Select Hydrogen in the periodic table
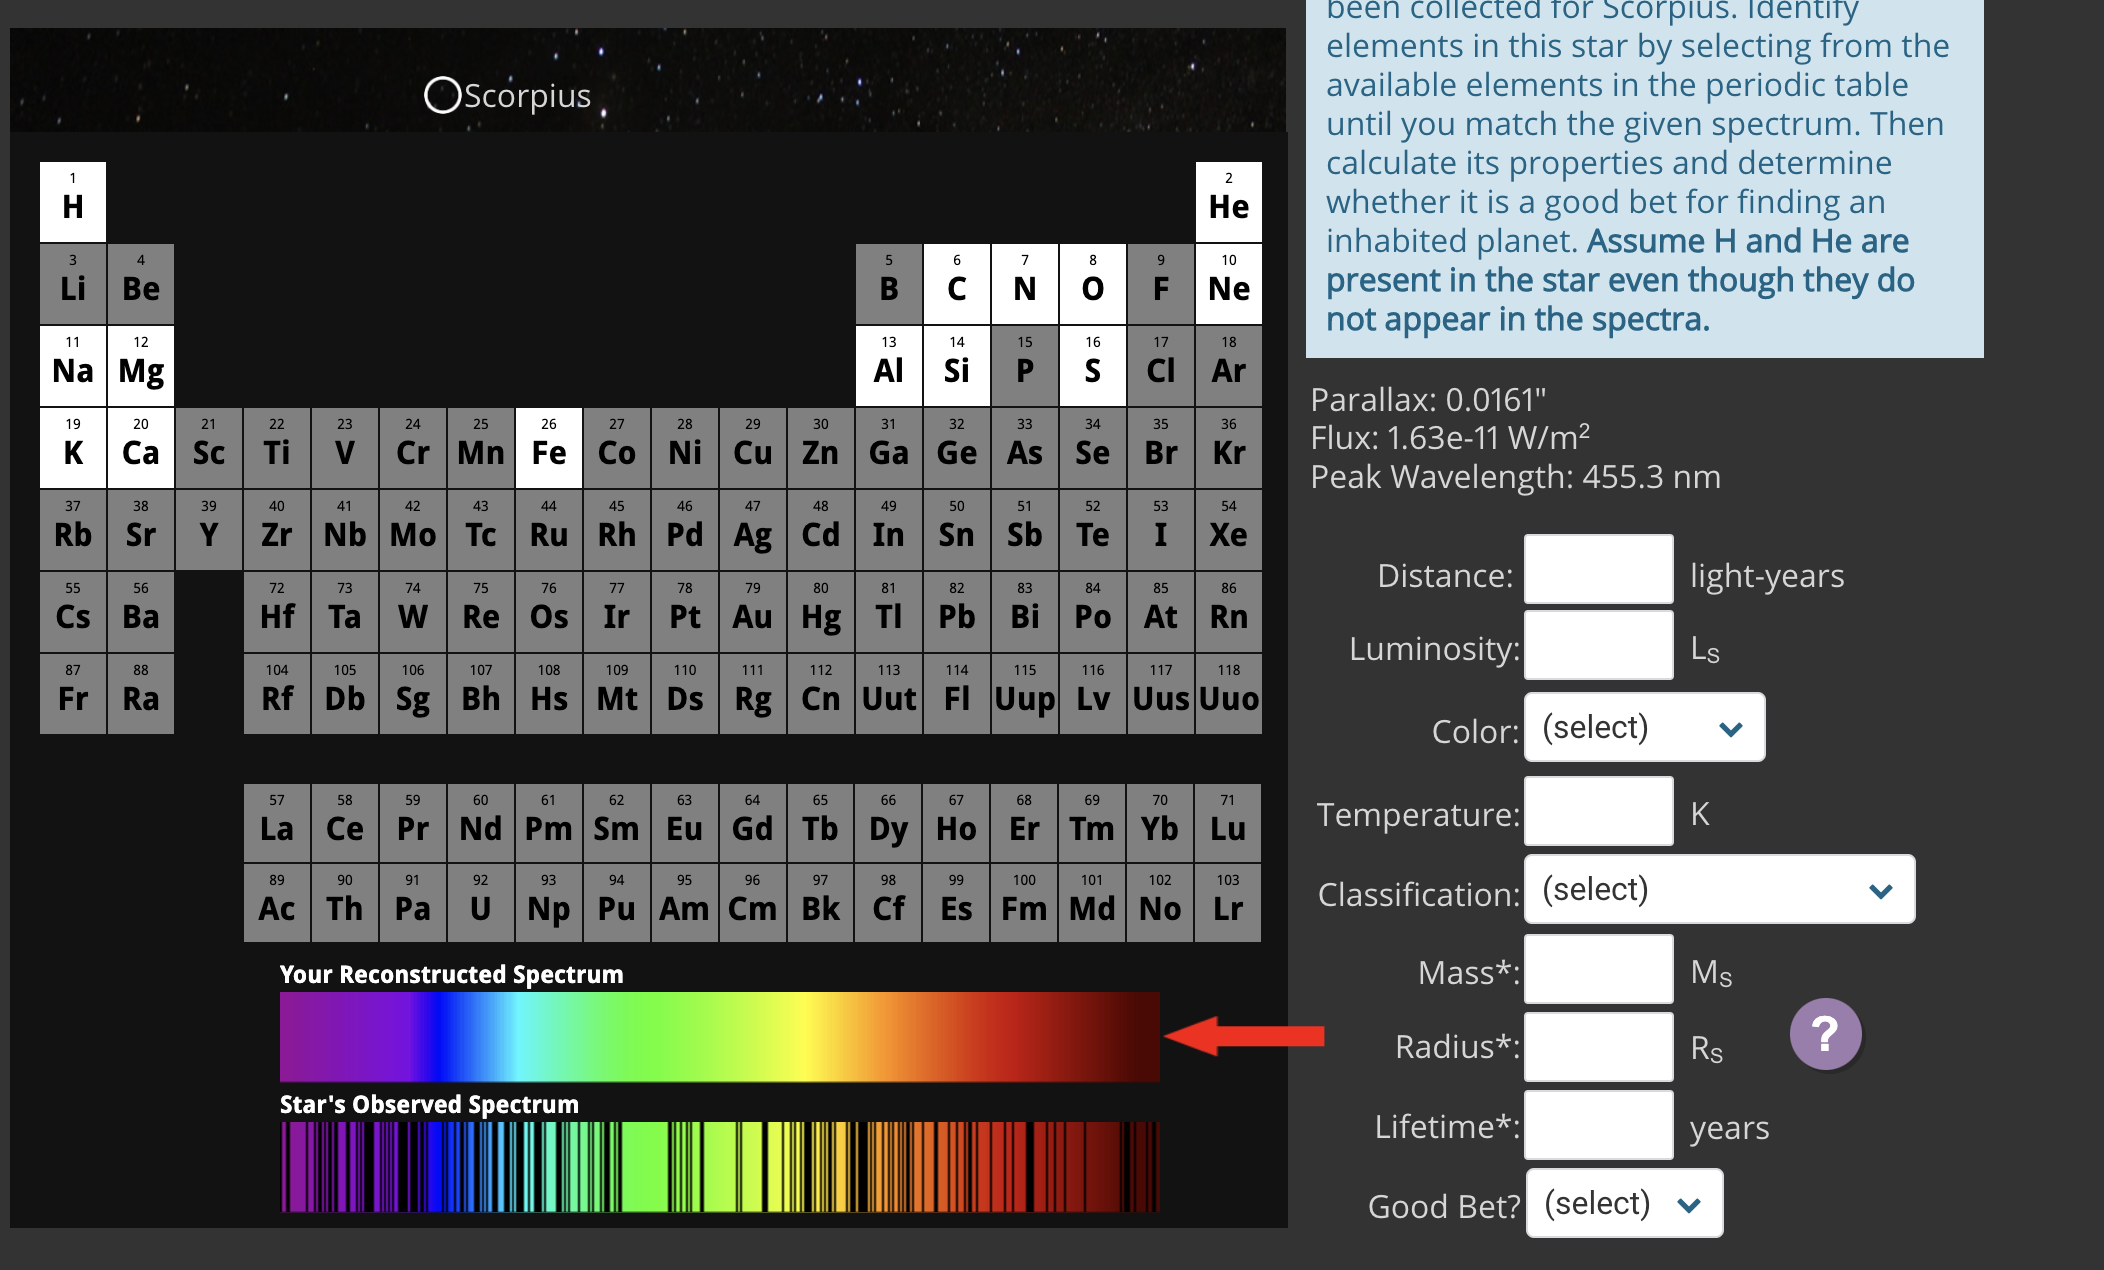The height and width of the screenshot is (1270, 2104). pos(71,200)
